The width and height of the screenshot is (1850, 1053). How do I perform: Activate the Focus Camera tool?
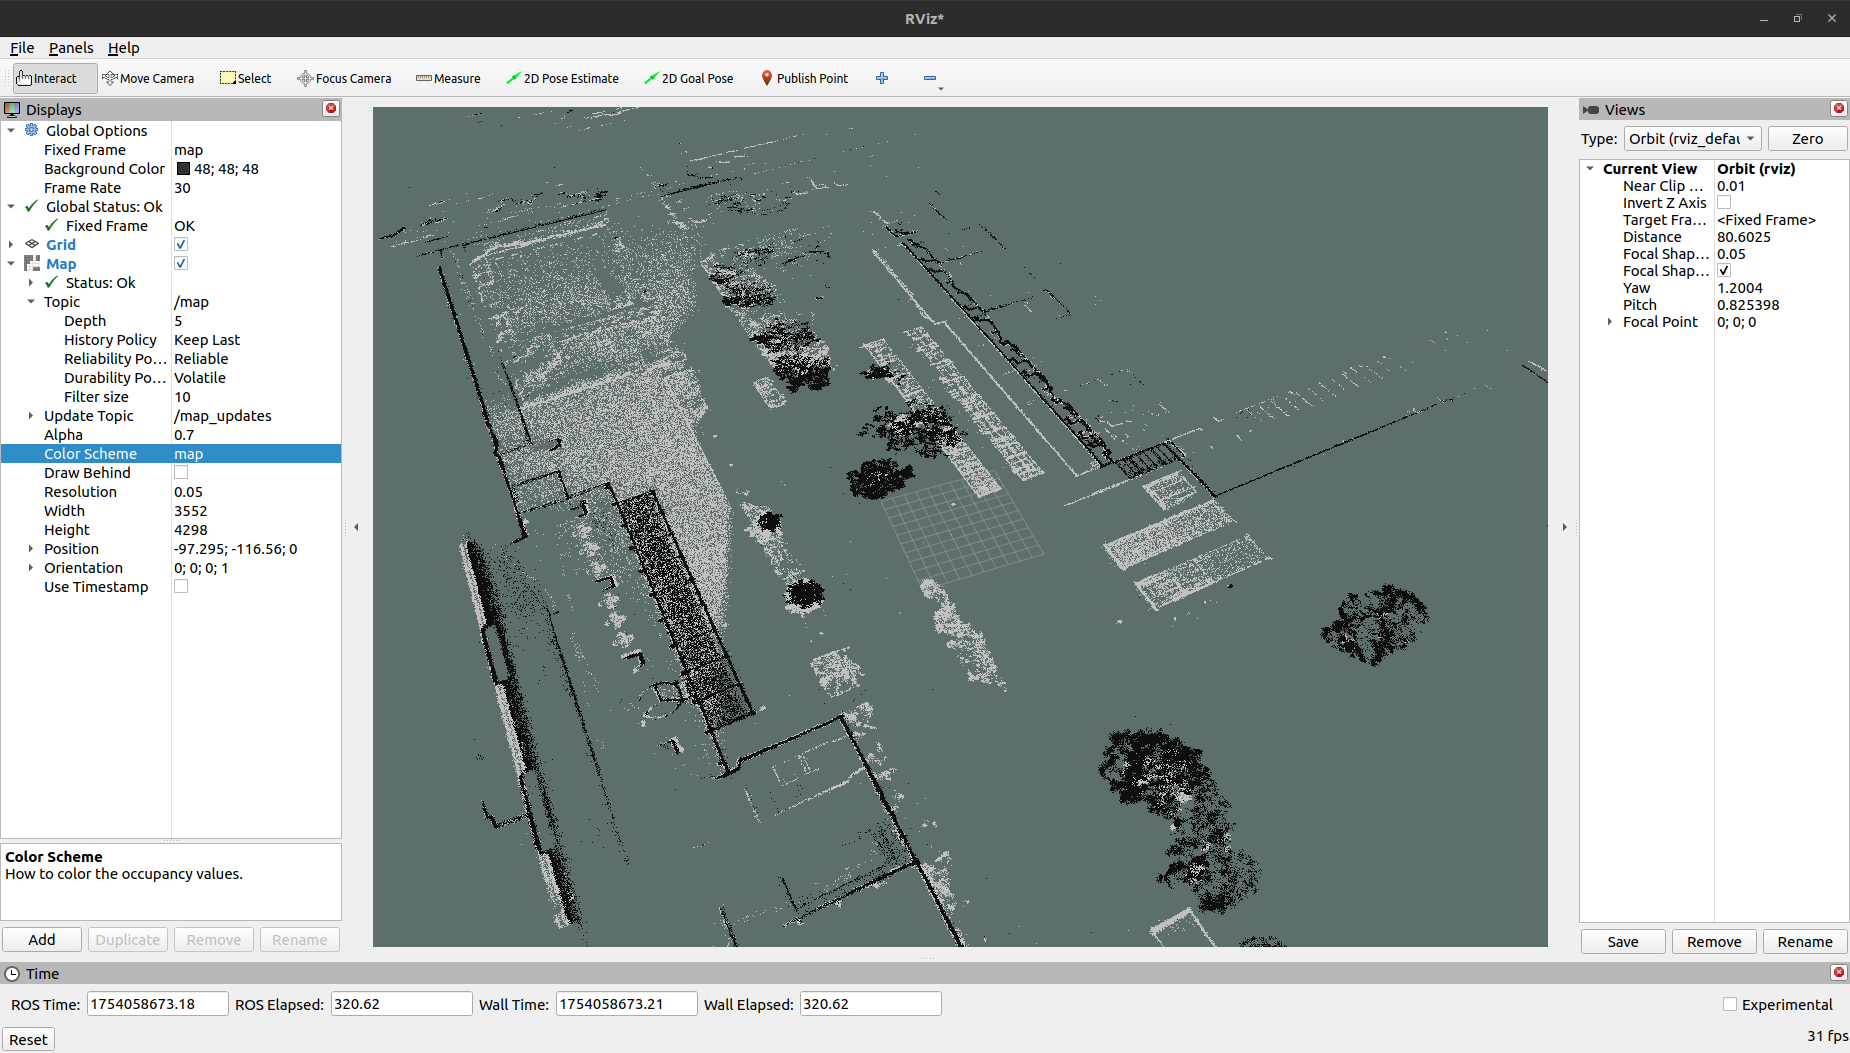[x=344, y=78]
